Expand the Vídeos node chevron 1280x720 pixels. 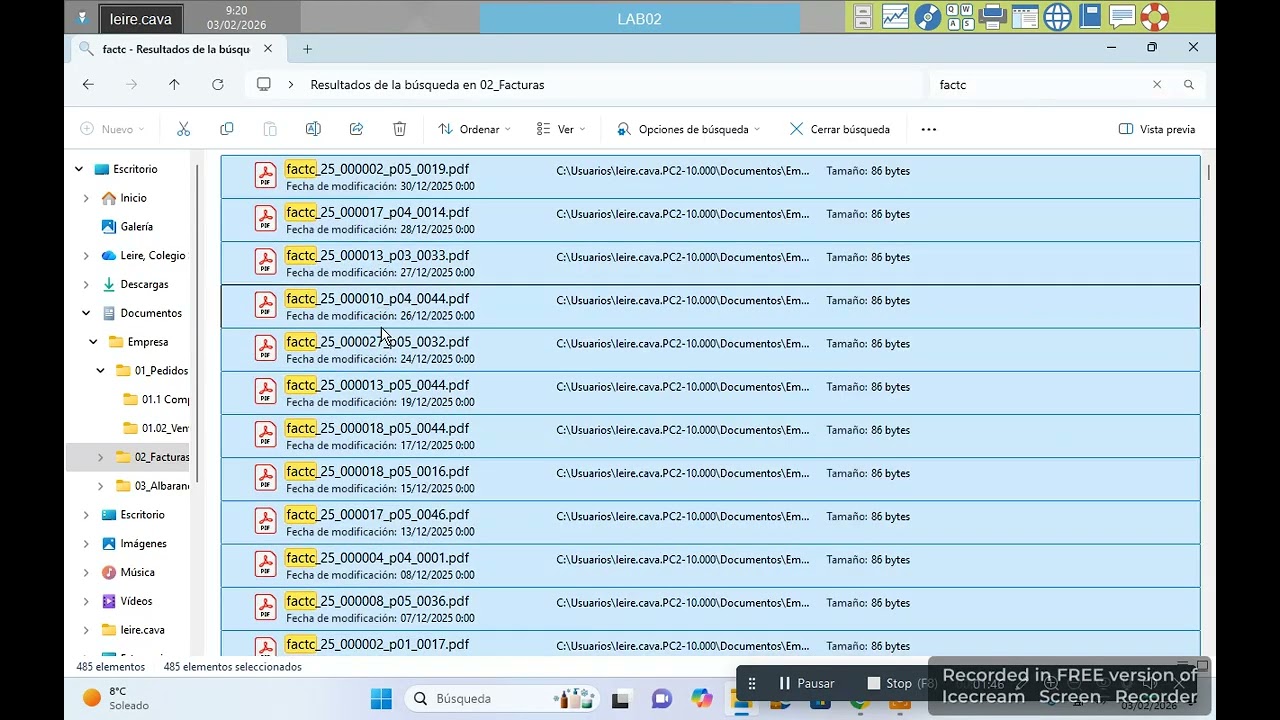pyautogui.click(x=86, y=601)
